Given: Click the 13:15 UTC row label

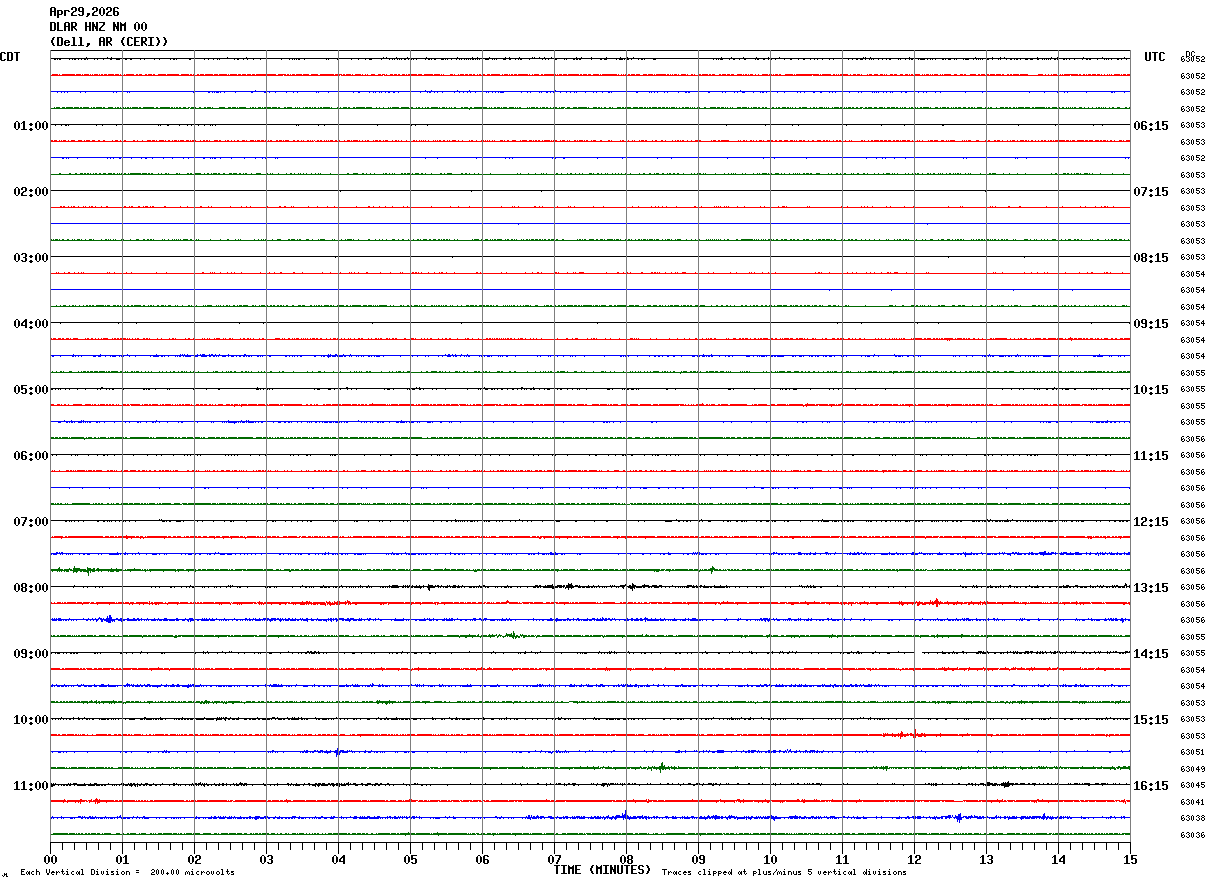Looking at the screenshot, I should click(x=1151, y=588).
